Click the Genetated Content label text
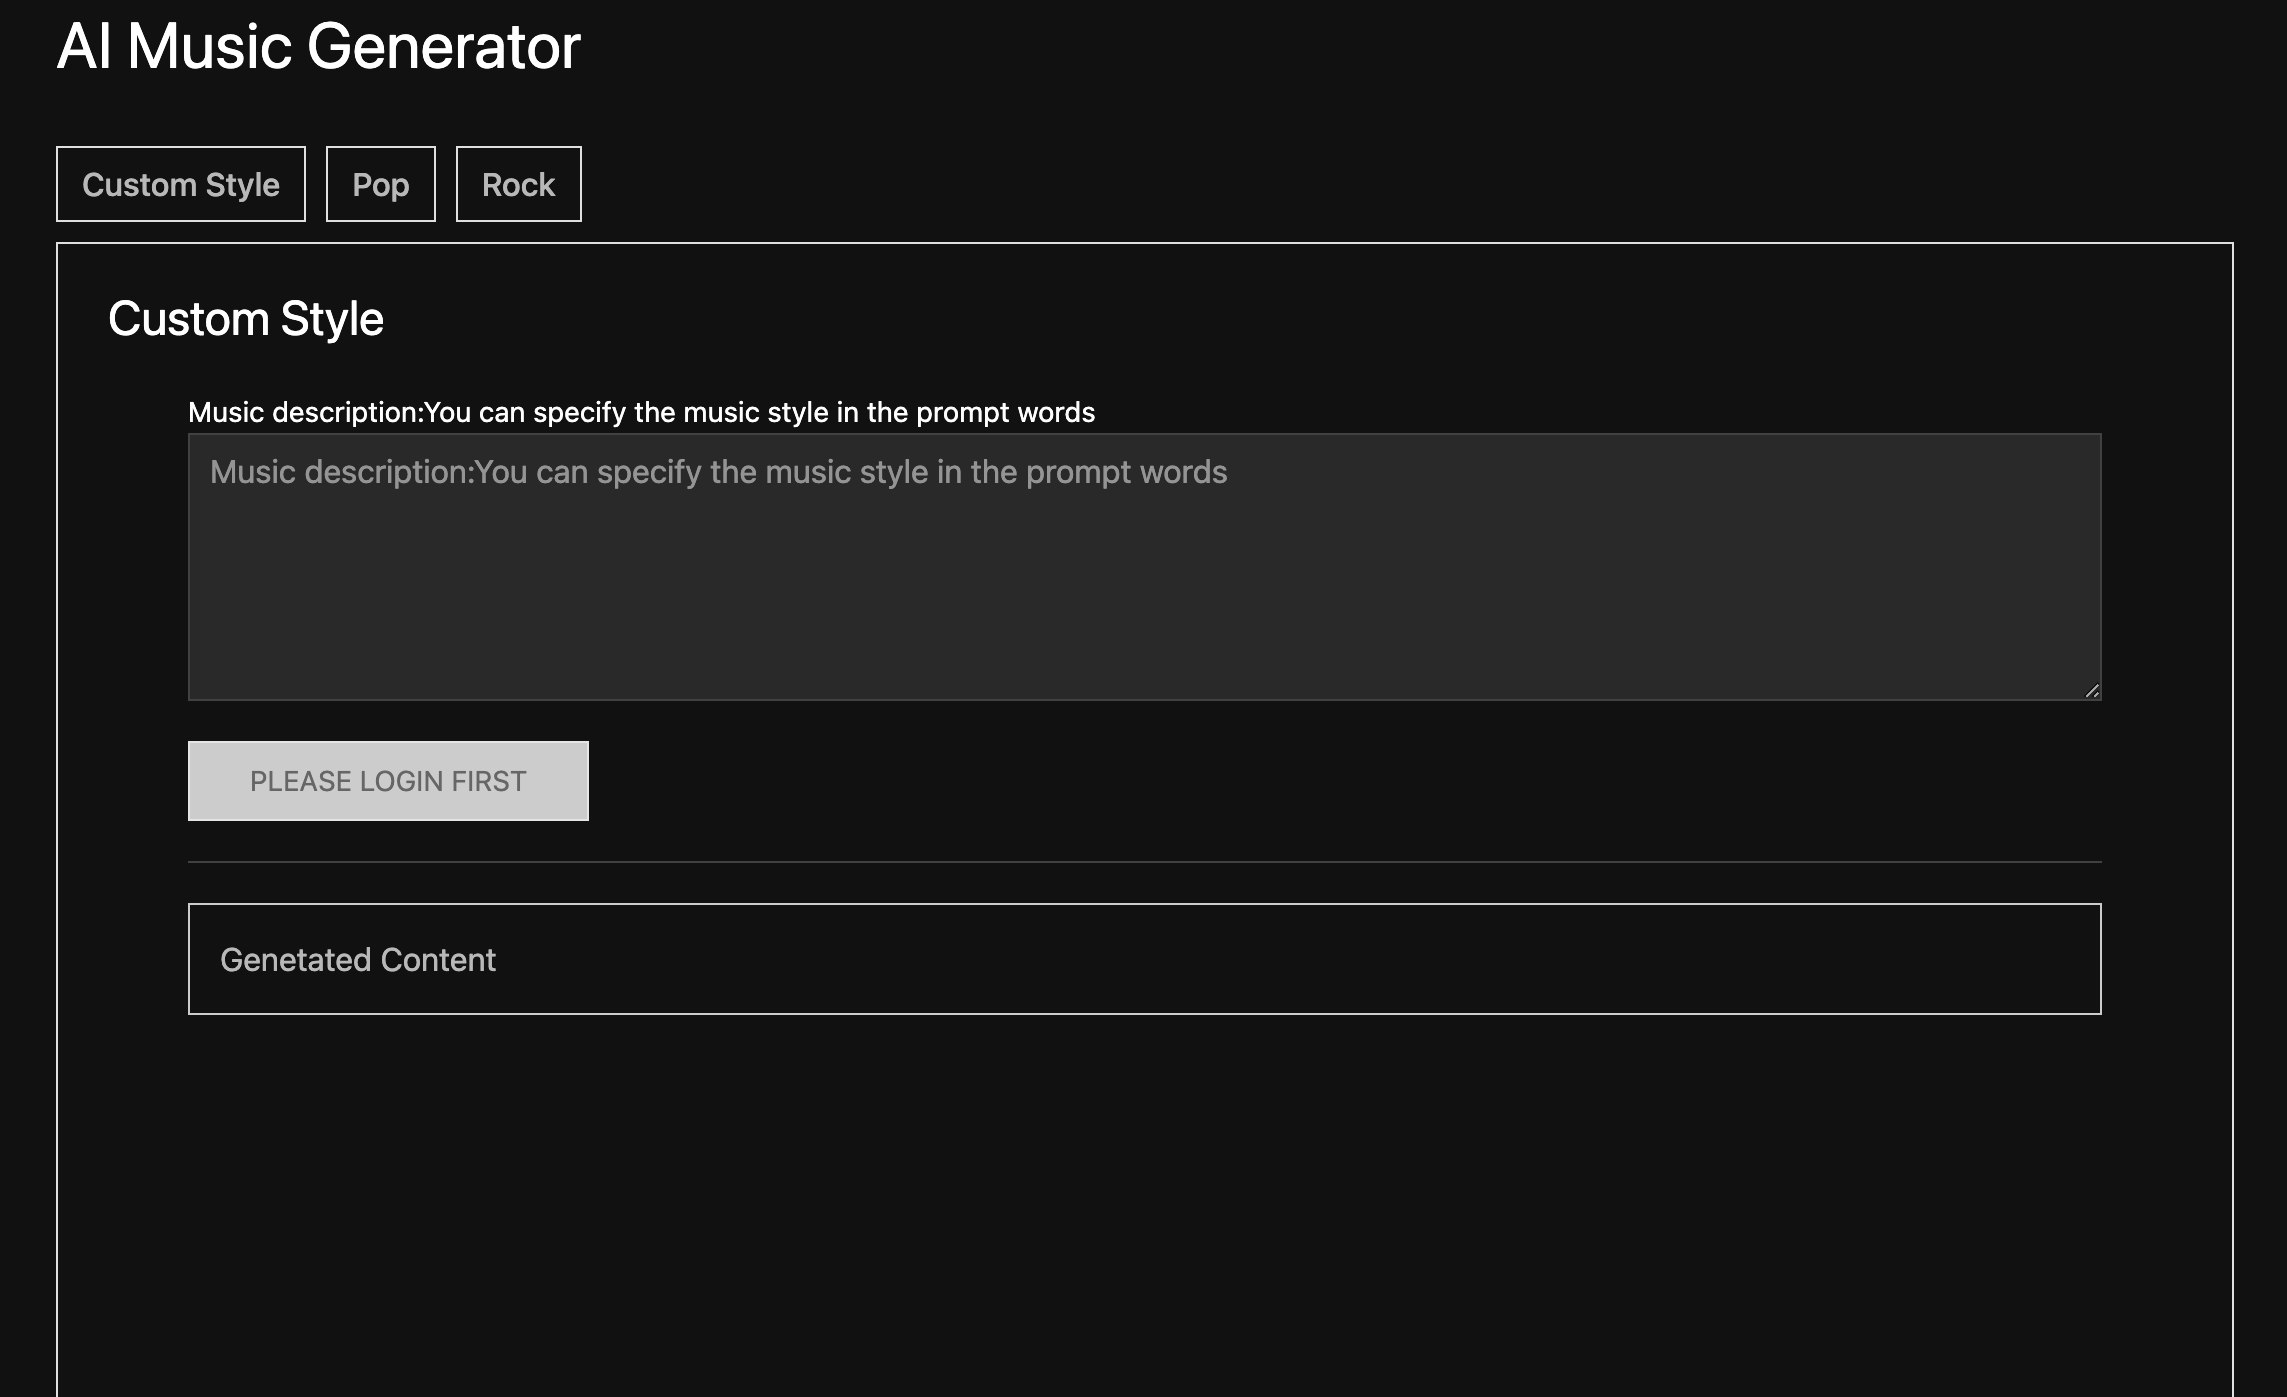 coord(357,960)
